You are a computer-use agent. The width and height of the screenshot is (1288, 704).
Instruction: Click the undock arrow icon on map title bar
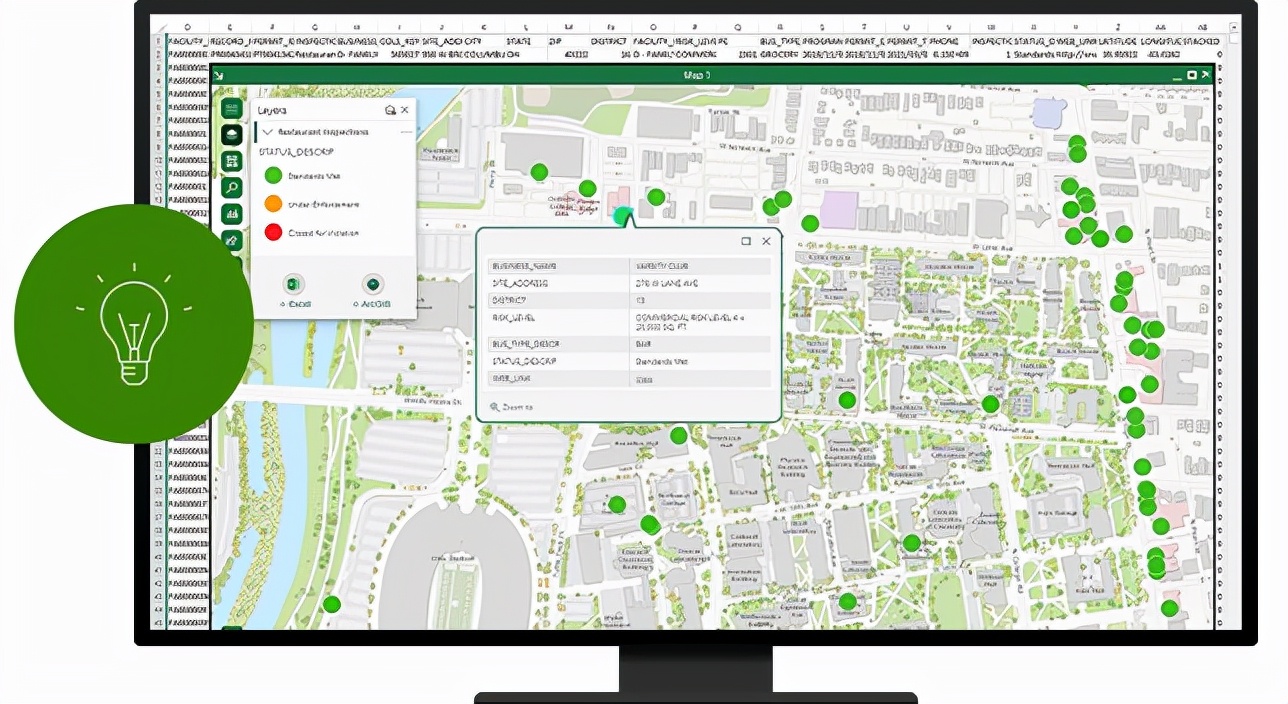218,76
